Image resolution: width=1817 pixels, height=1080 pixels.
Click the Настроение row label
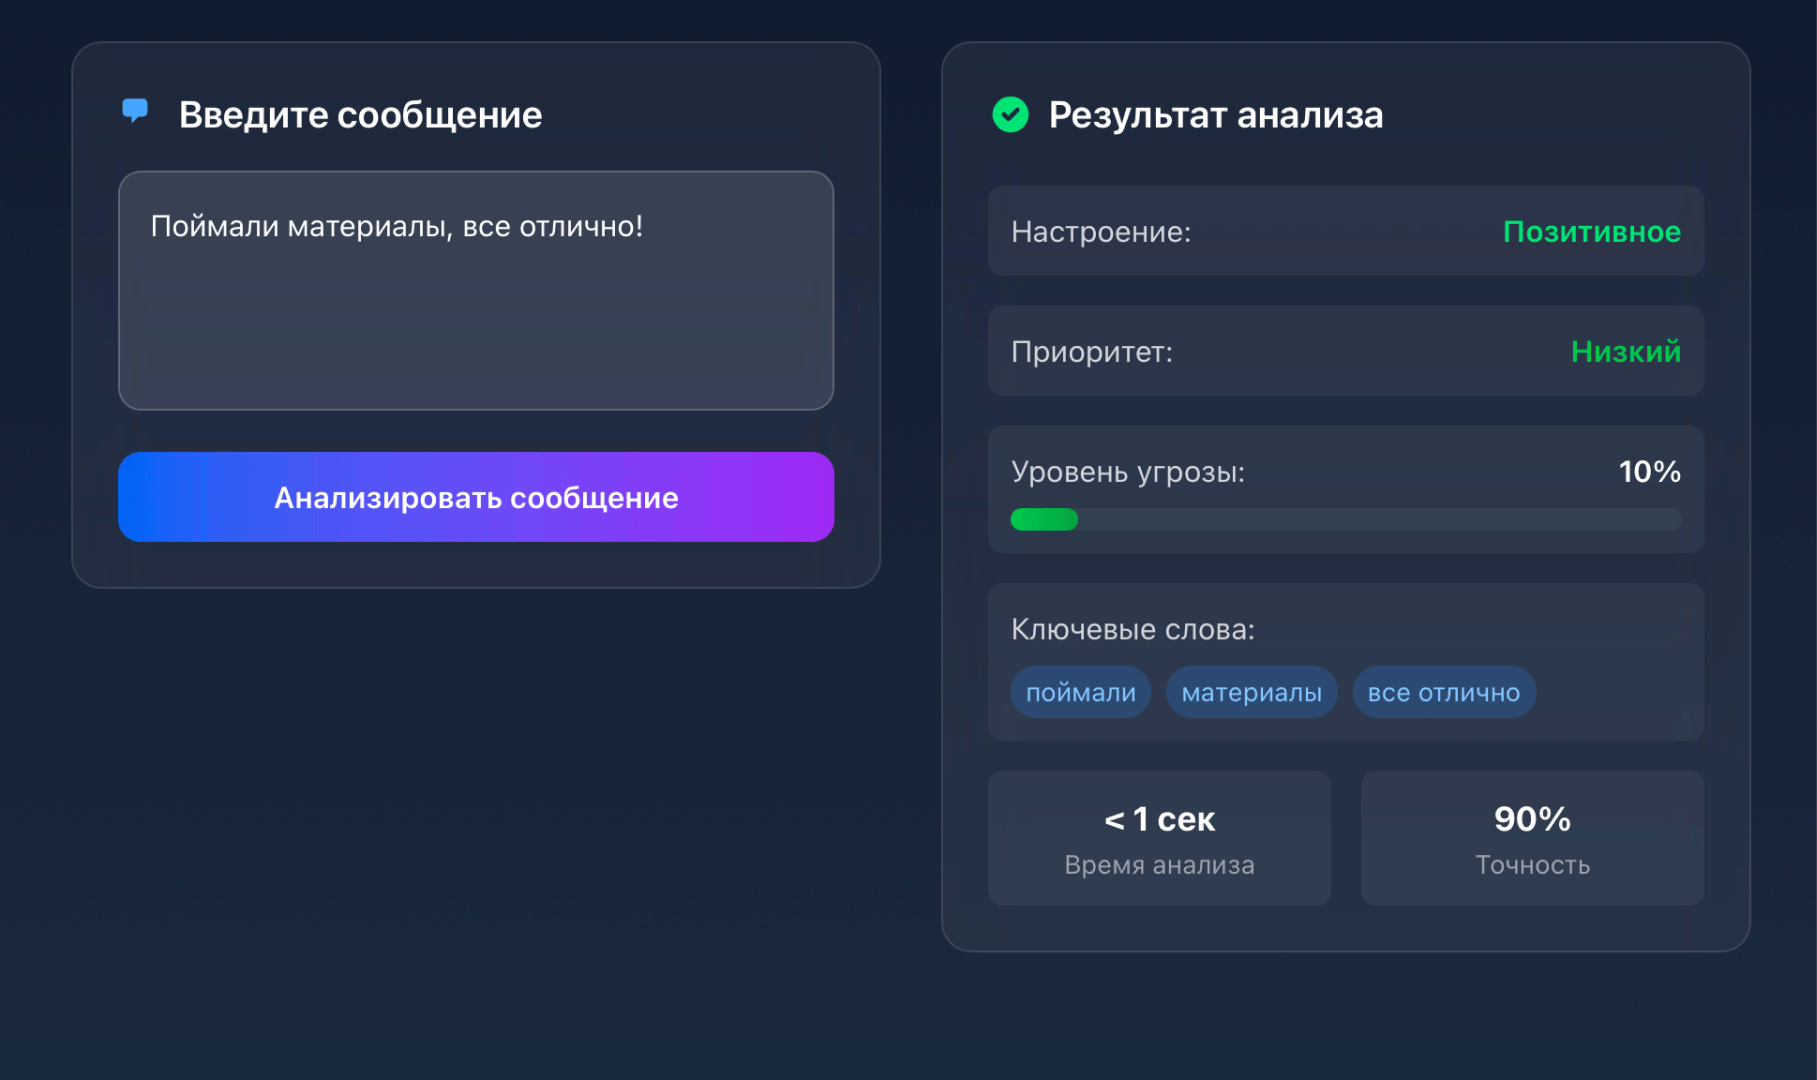point(1101,231)
